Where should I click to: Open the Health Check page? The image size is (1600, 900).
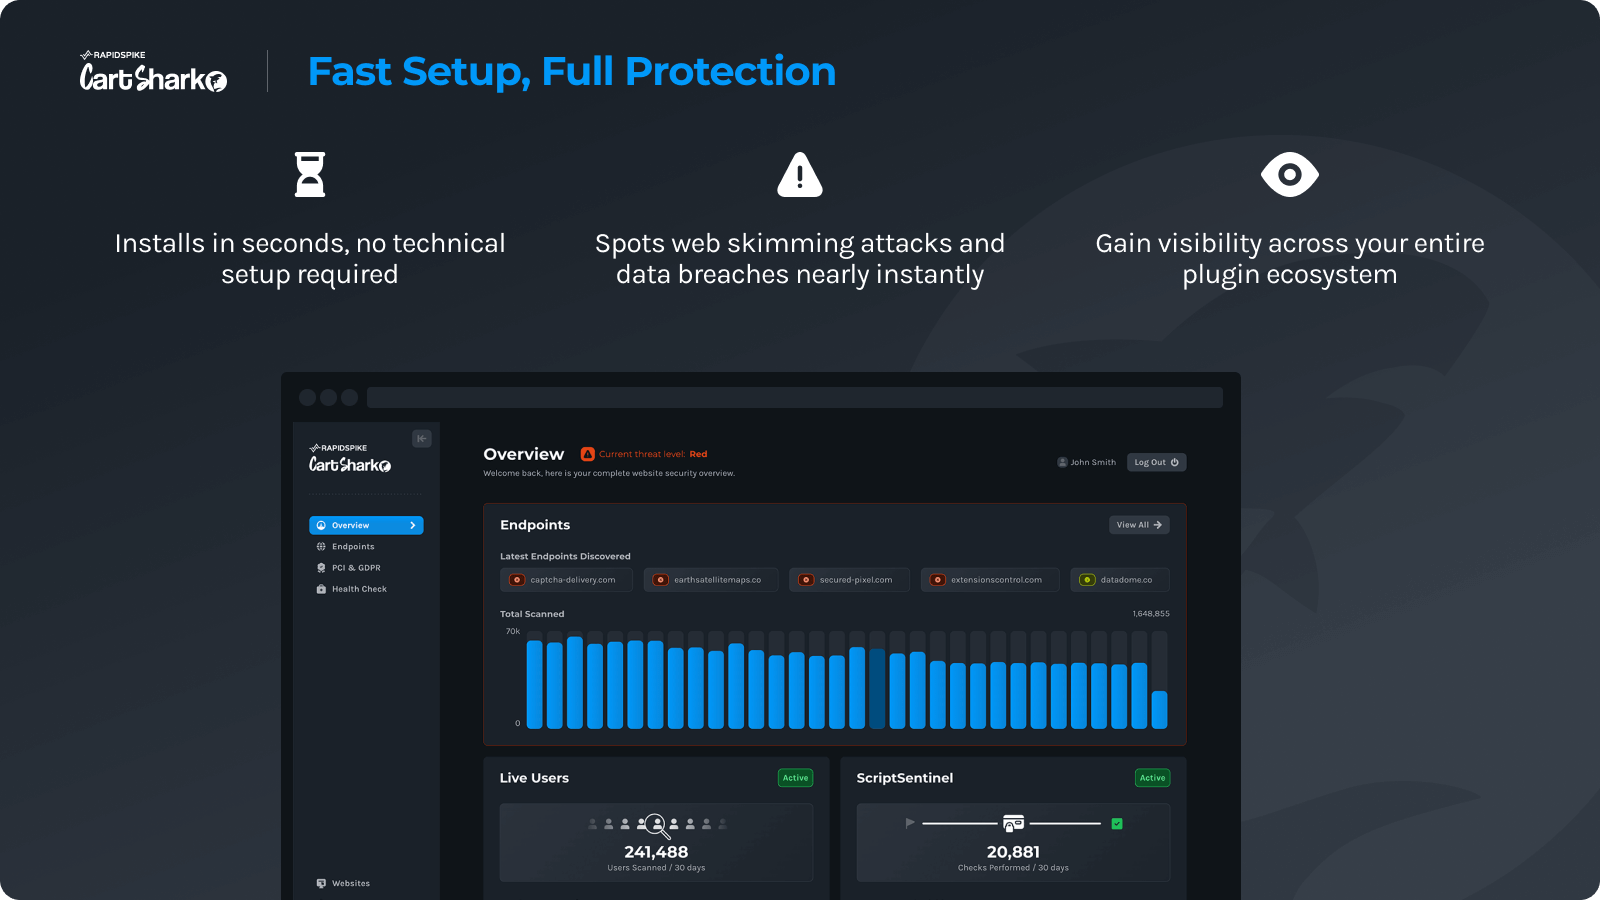pos(359,589)
